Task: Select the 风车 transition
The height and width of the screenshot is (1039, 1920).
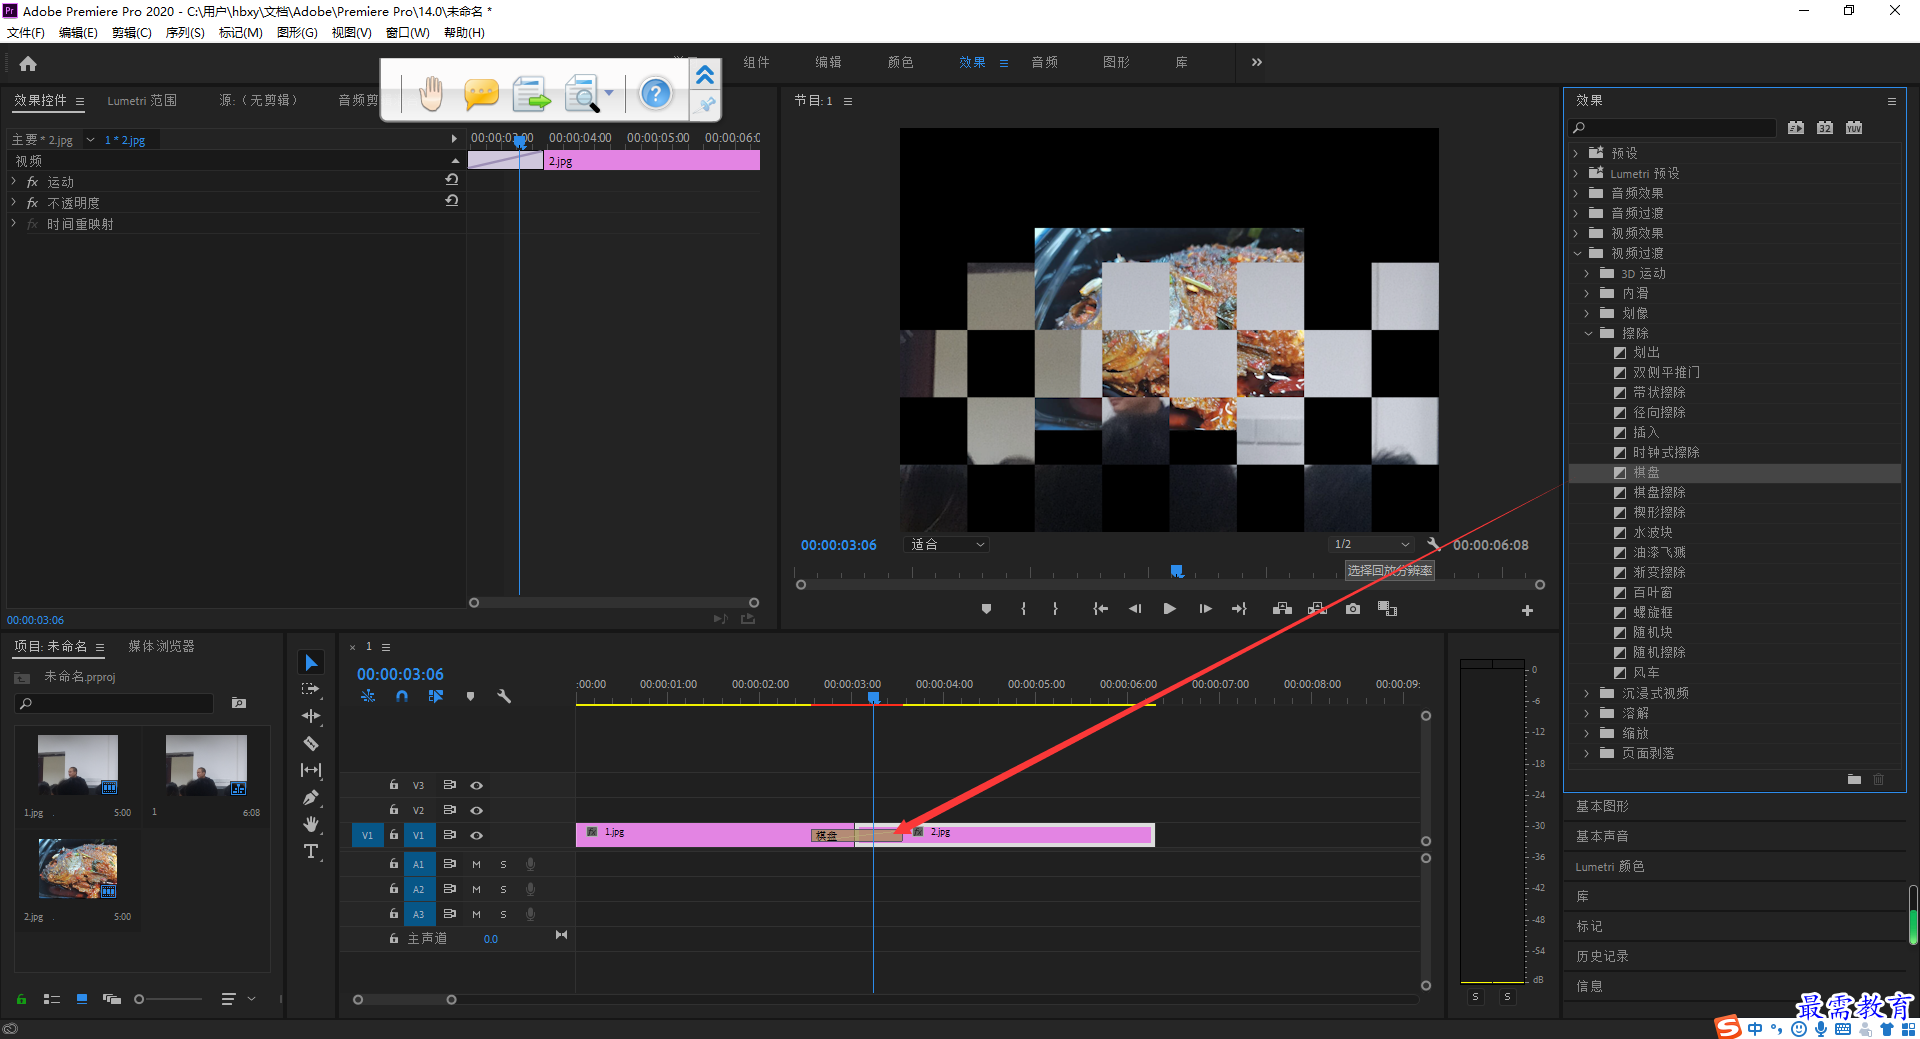Action: pos(1646,672)
